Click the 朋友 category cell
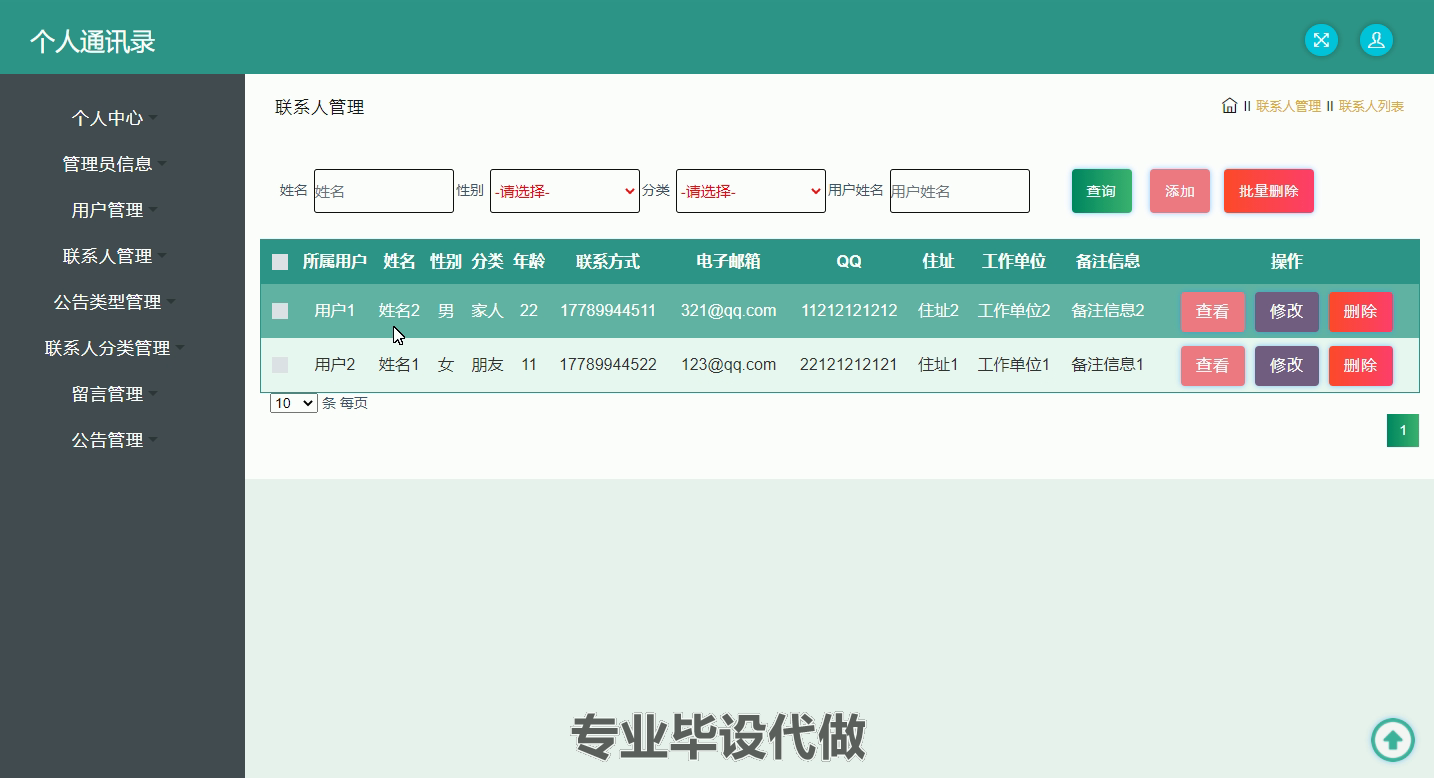Viewport: 1434px width, 778px height. (x=487, y=365)
